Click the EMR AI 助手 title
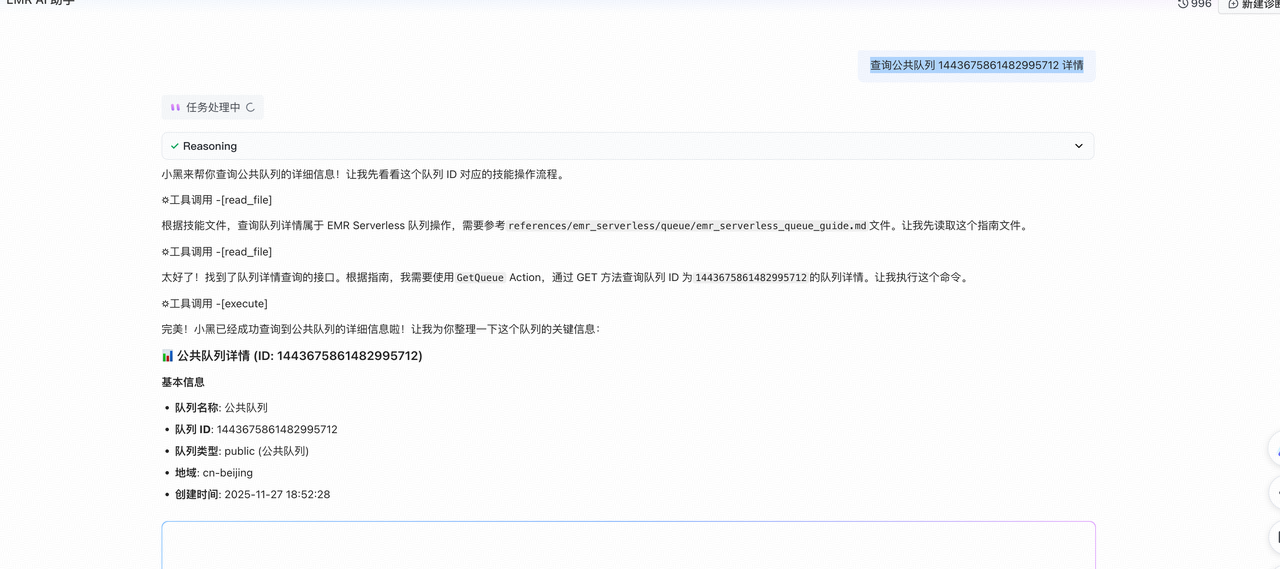The height and width of the screenshot is (569, 1280). [41, 3]
